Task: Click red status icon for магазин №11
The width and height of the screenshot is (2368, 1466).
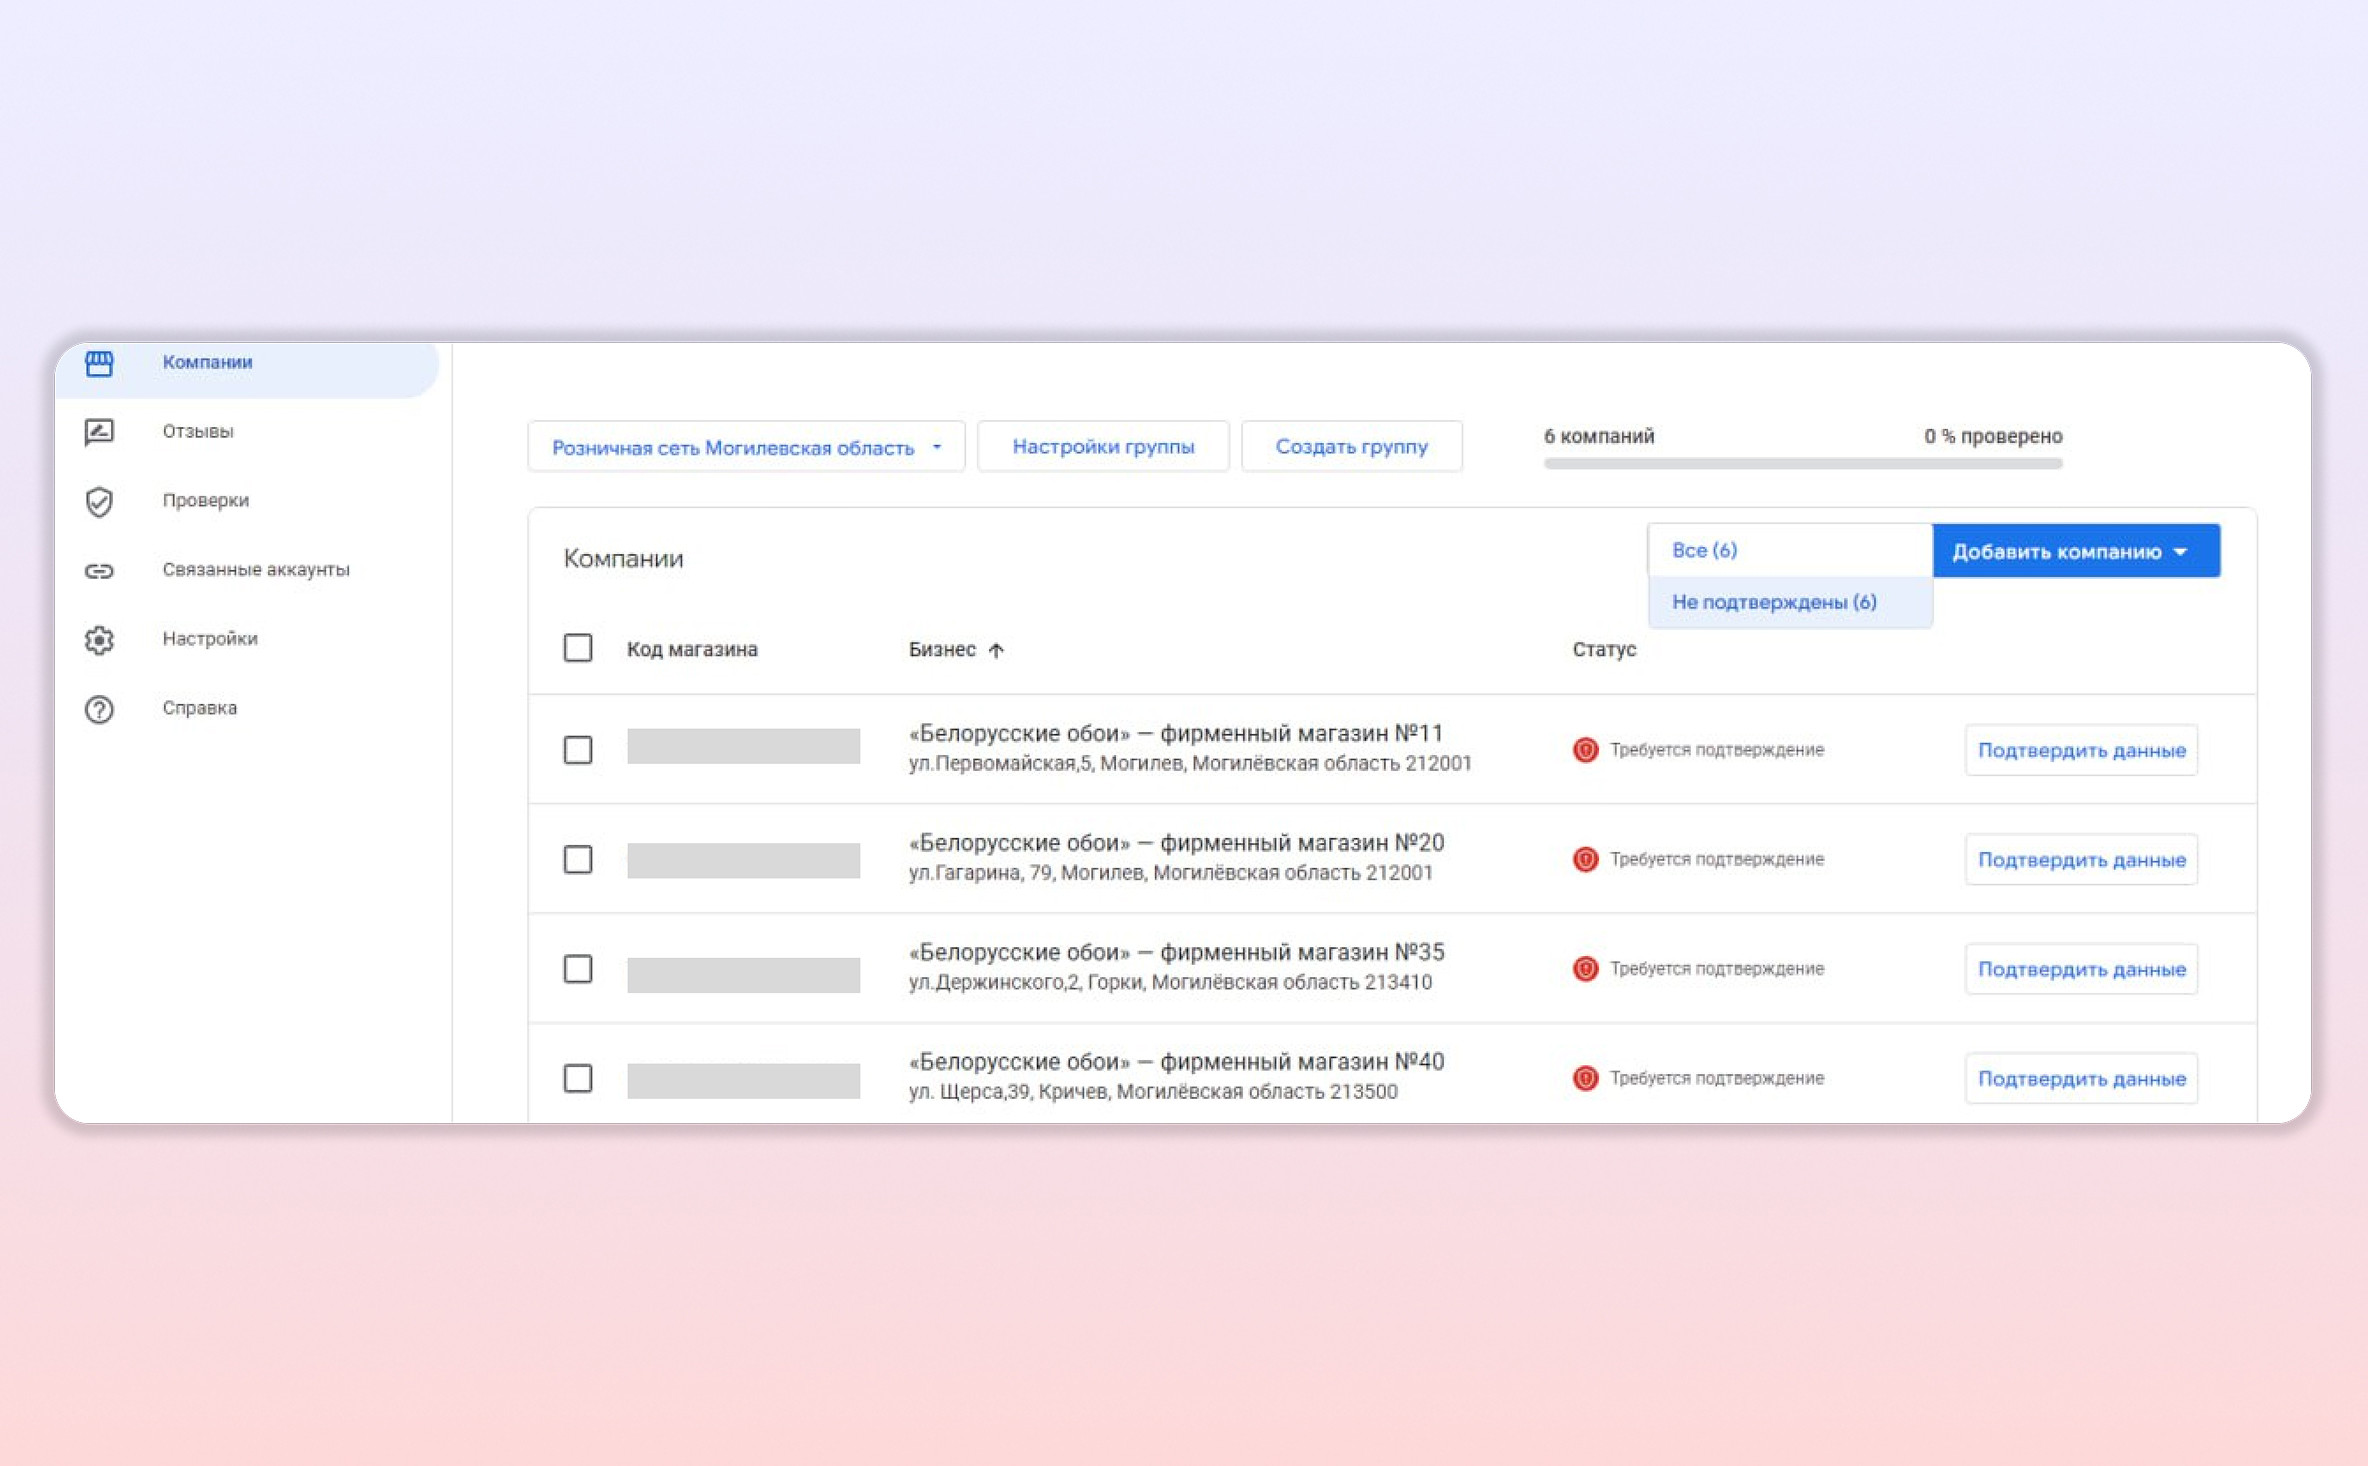Action: [1585, 749]
